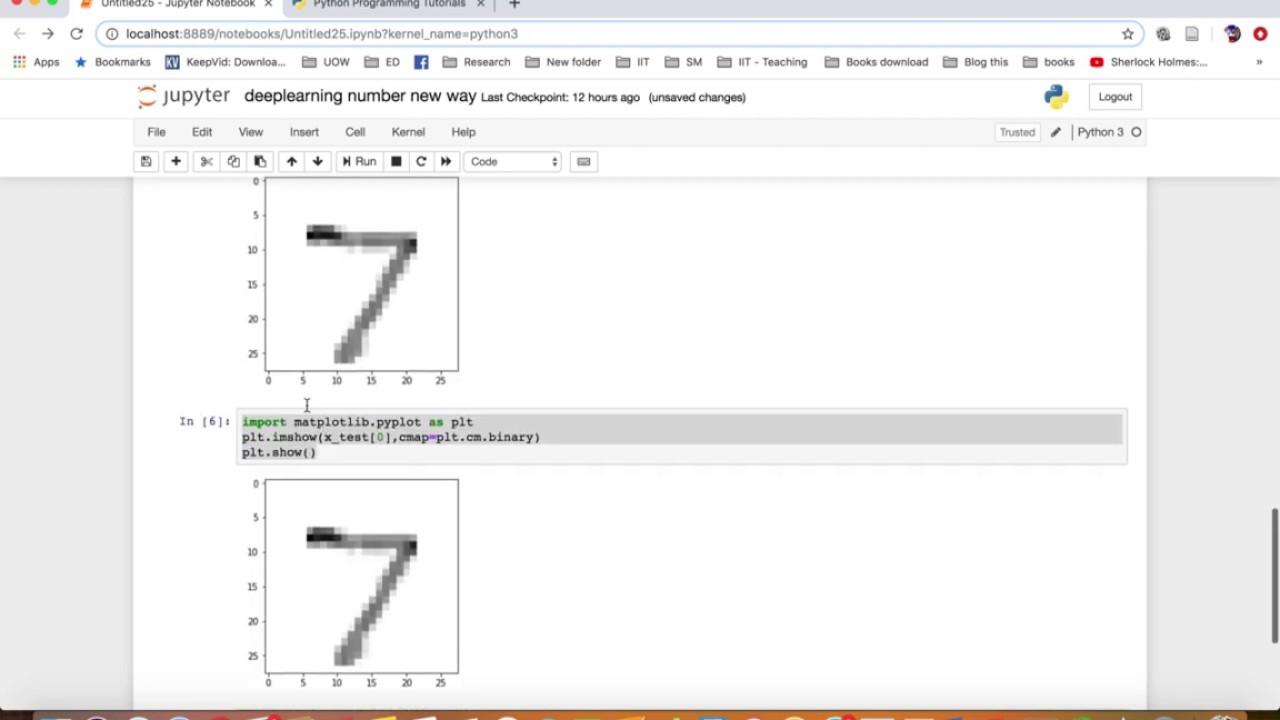Rename notebook title deeplearning number new way
This screenshot has width=1280, height=720.
tap(360, 97)
